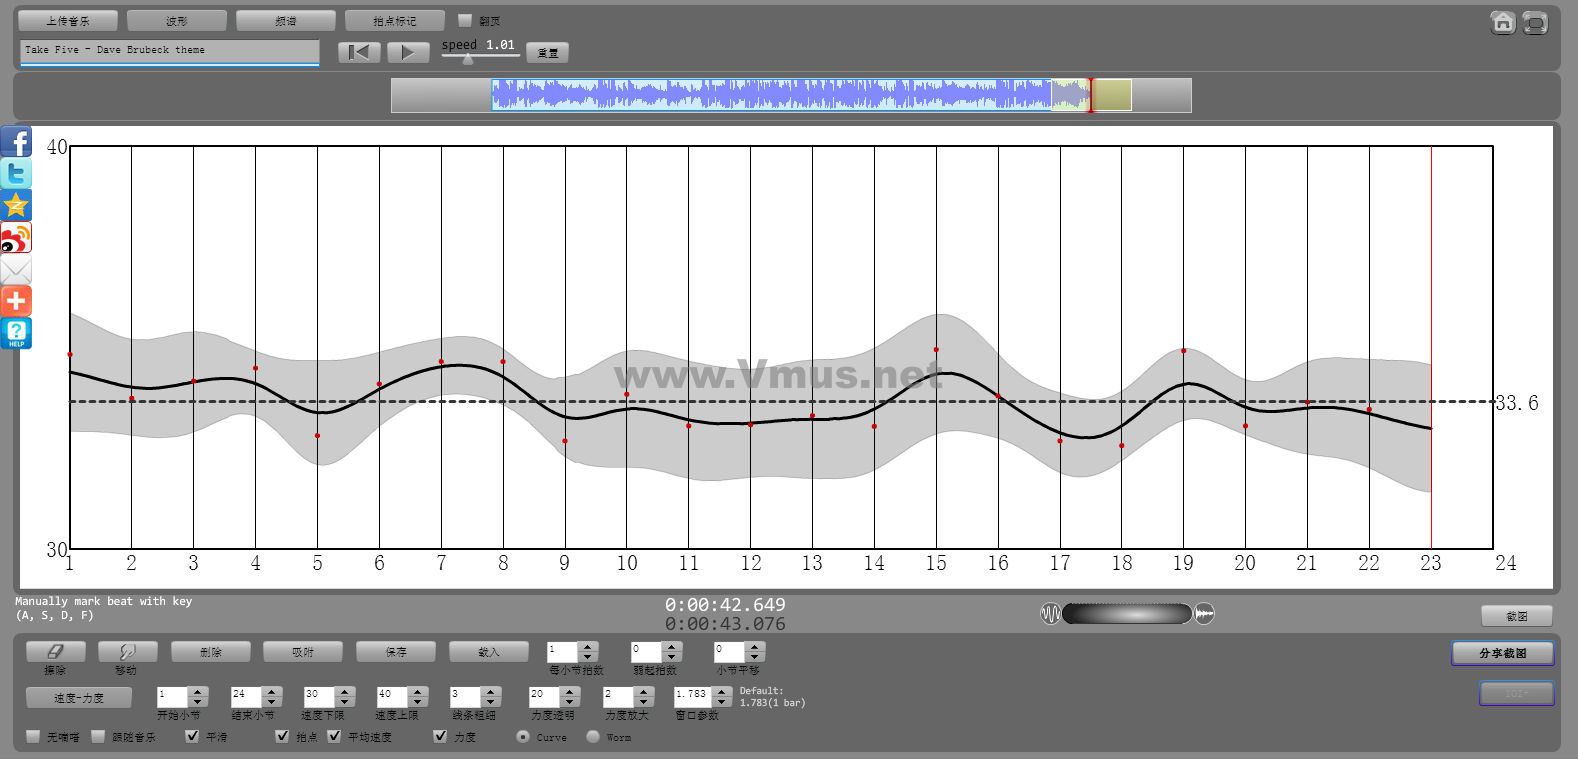This screenshot has height=759, width=1578.
Task: Decrease the 结束小节 value with down arrow
Action: point(272,702)
